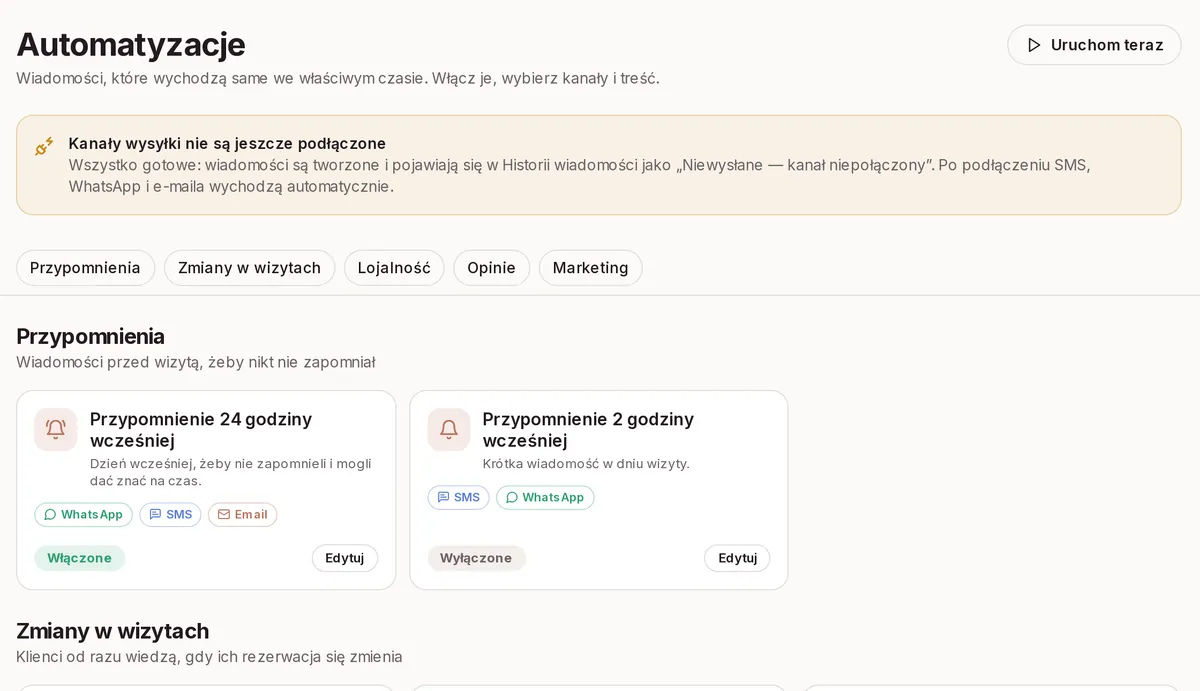Click the text "Klienci od razu wiedzą, gdy ich rezerwacja się zmienia"
Screen dimensions: 1200x691
(209, 657)
